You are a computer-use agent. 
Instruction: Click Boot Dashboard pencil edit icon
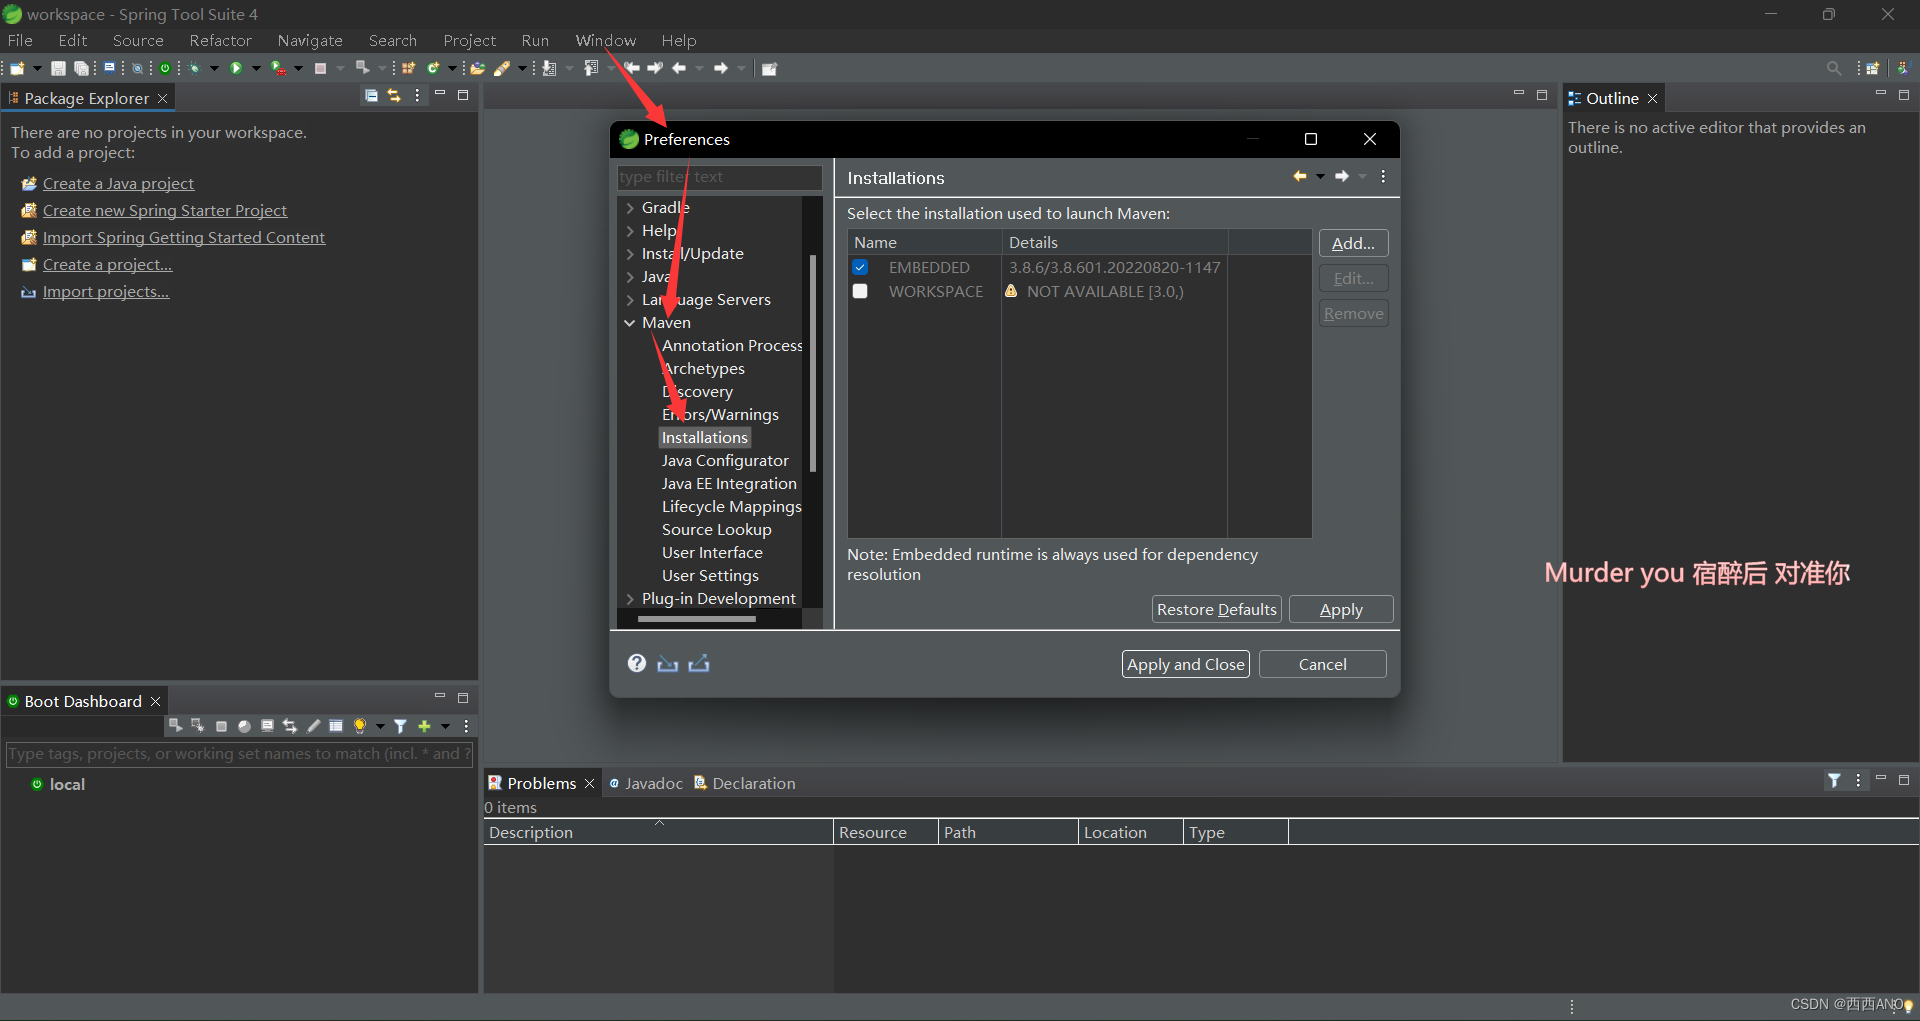313,726
